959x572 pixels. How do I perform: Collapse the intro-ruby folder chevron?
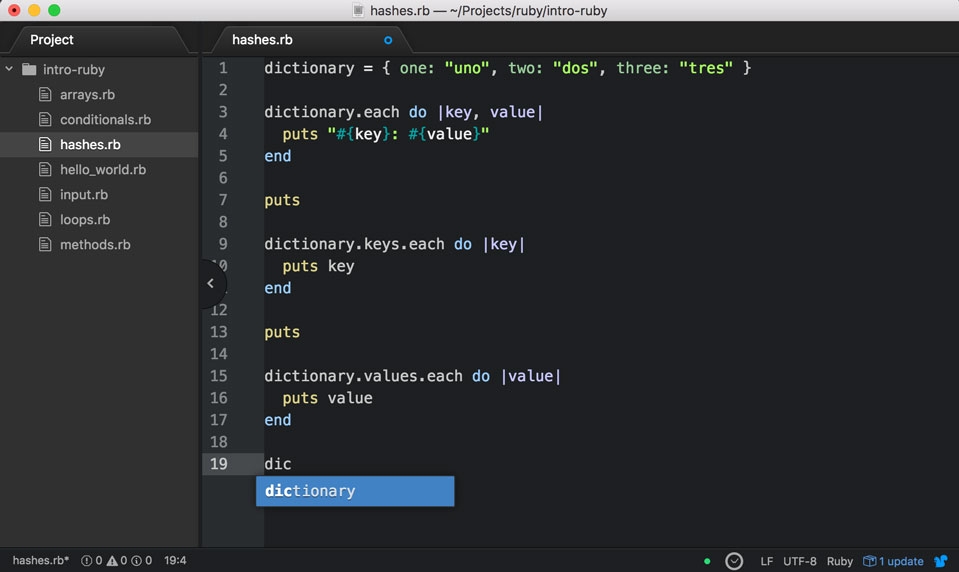pyautogui.click(x=10, y=70)
